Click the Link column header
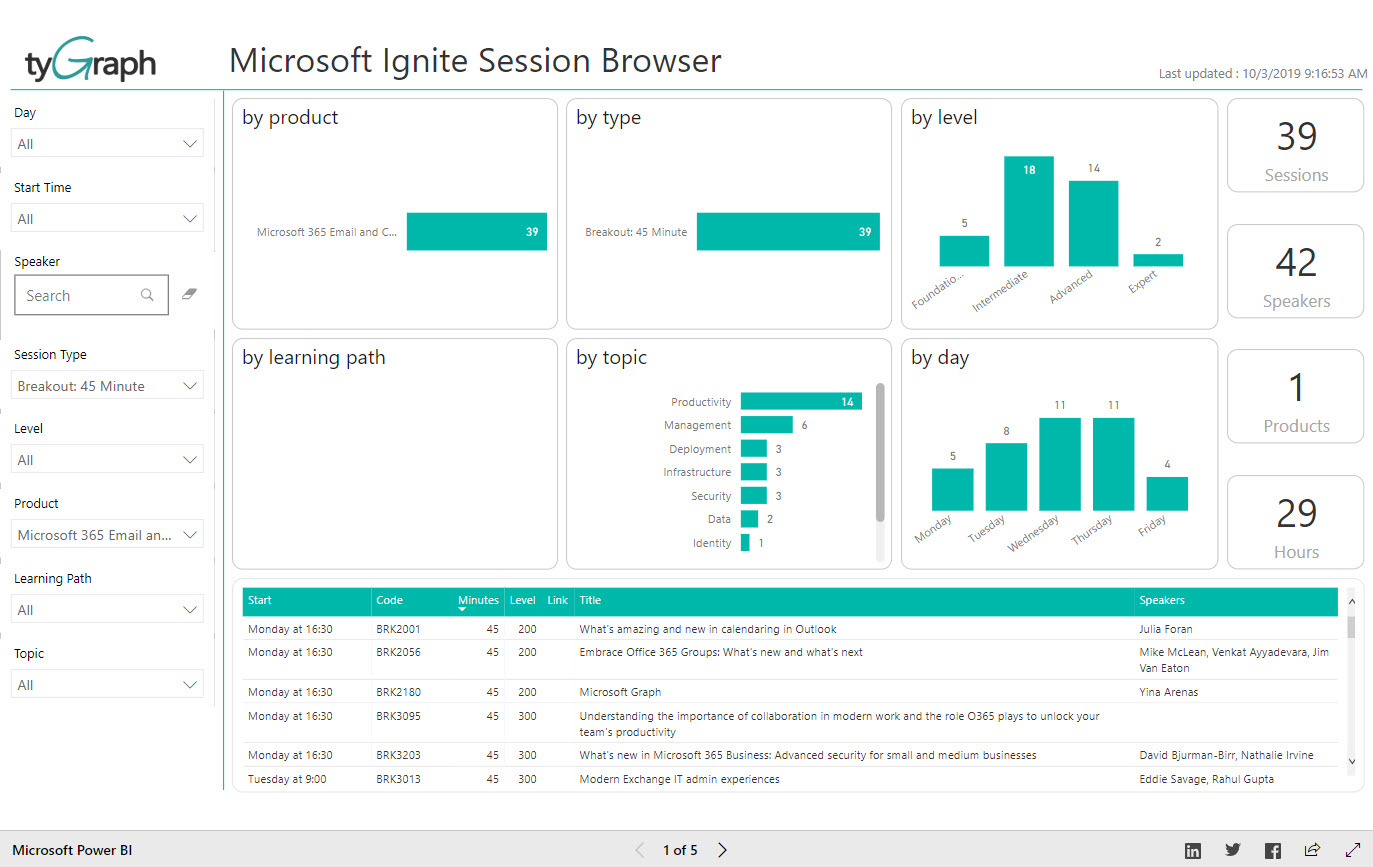 [557, 600]
